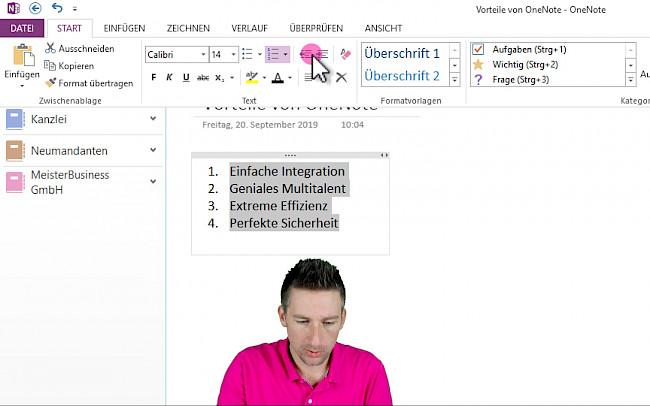Click the font size 14 field
Viewport: 650px width, 406px height.
(220, 54)
